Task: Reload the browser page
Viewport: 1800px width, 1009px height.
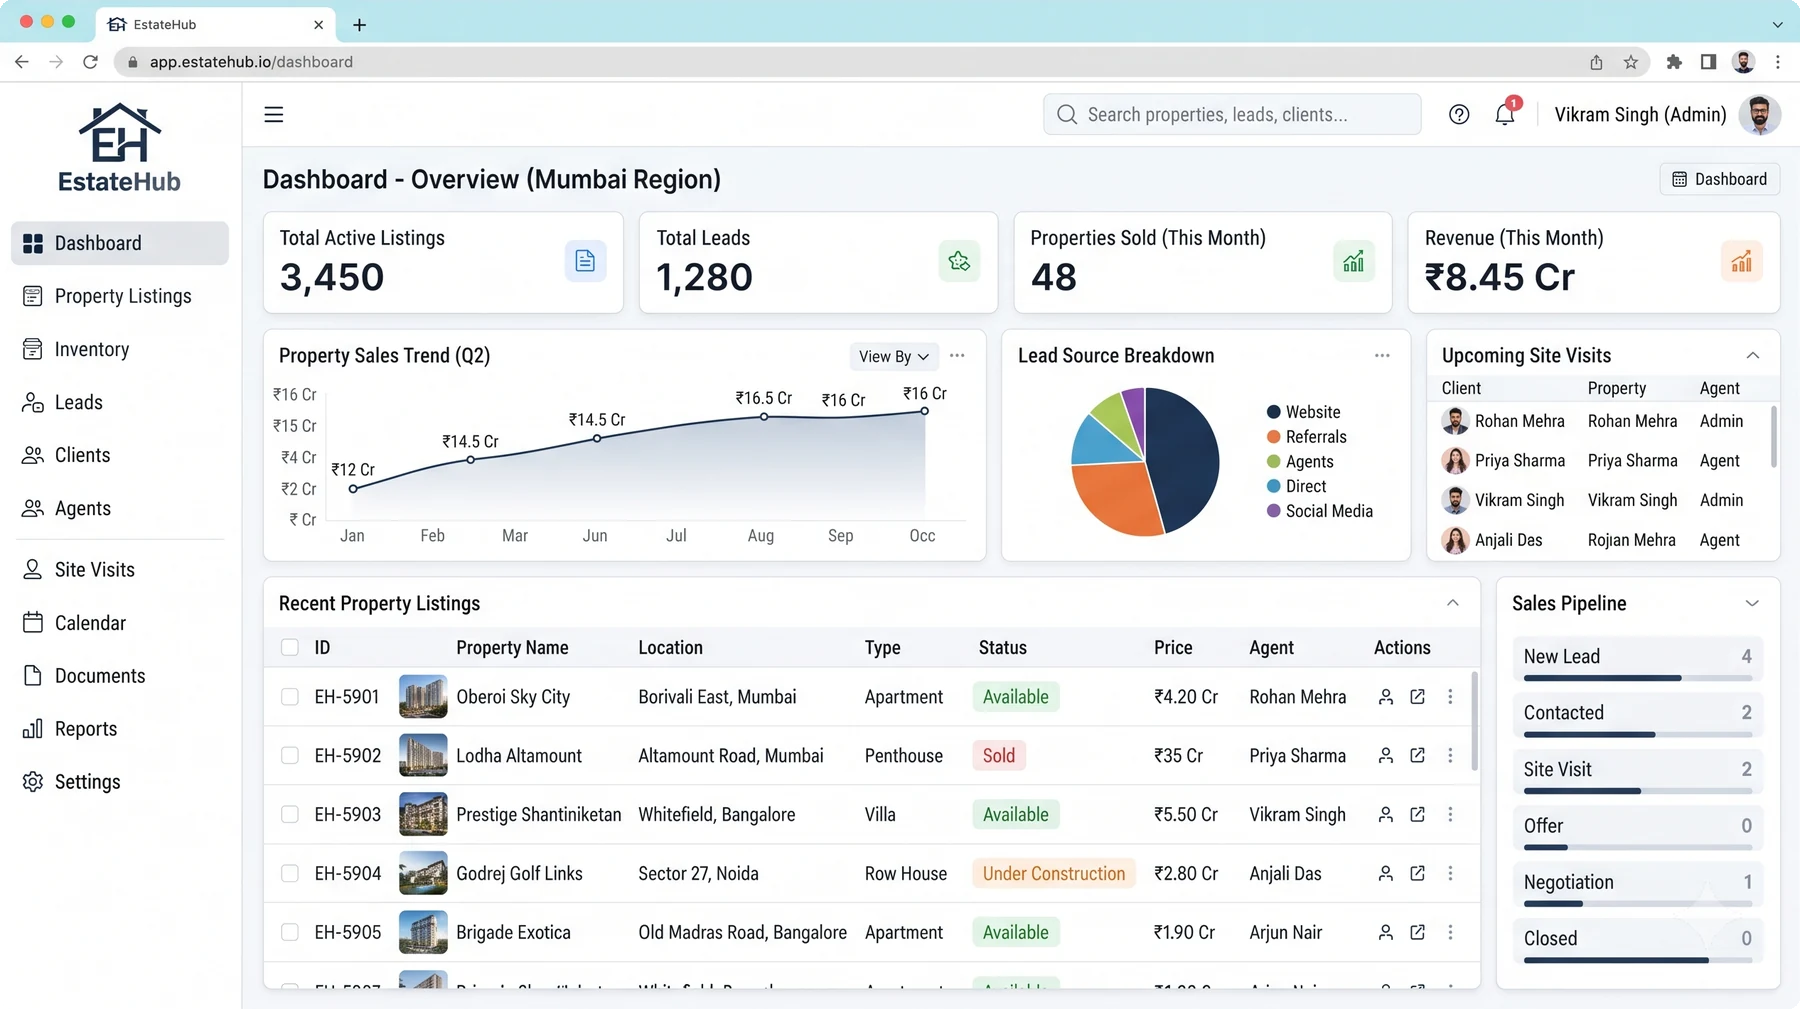Action: 90,62
